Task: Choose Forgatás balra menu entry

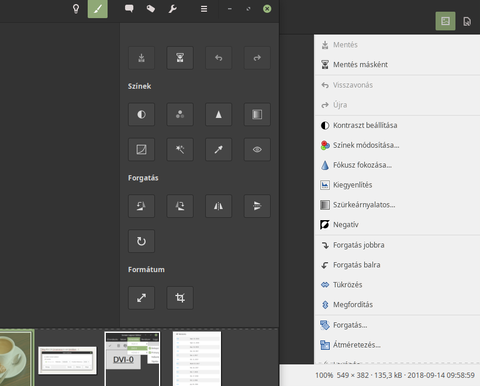Action: 397,265
